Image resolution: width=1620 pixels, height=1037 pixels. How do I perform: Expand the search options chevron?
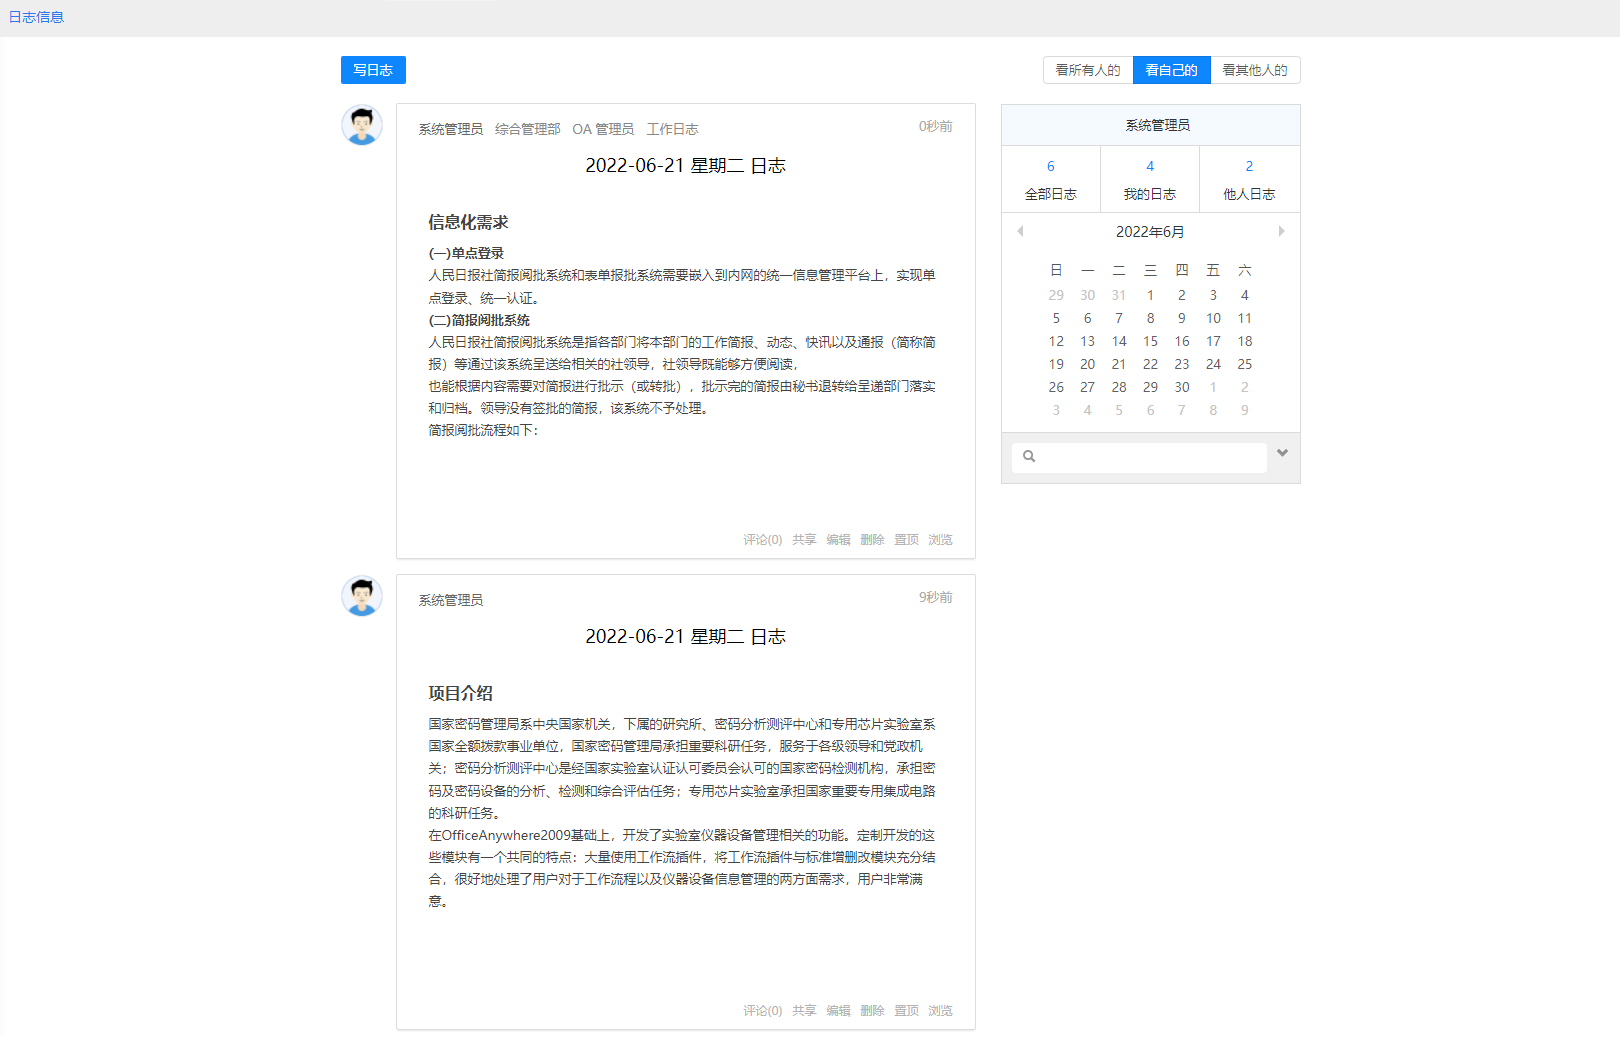tap(1282, 454)
